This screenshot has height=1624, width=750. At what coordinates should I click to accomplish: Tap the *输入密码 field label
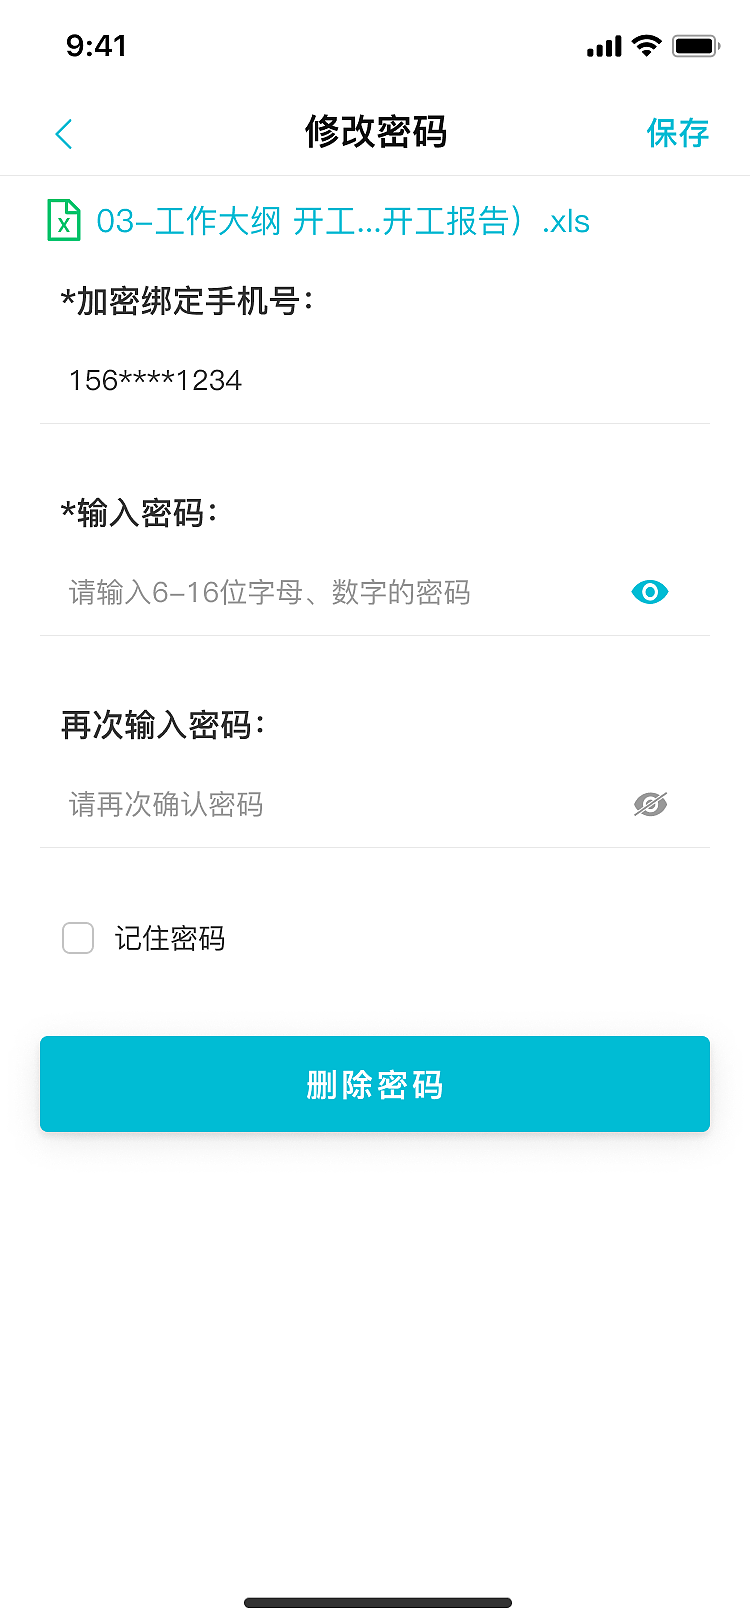coord(139,513)
